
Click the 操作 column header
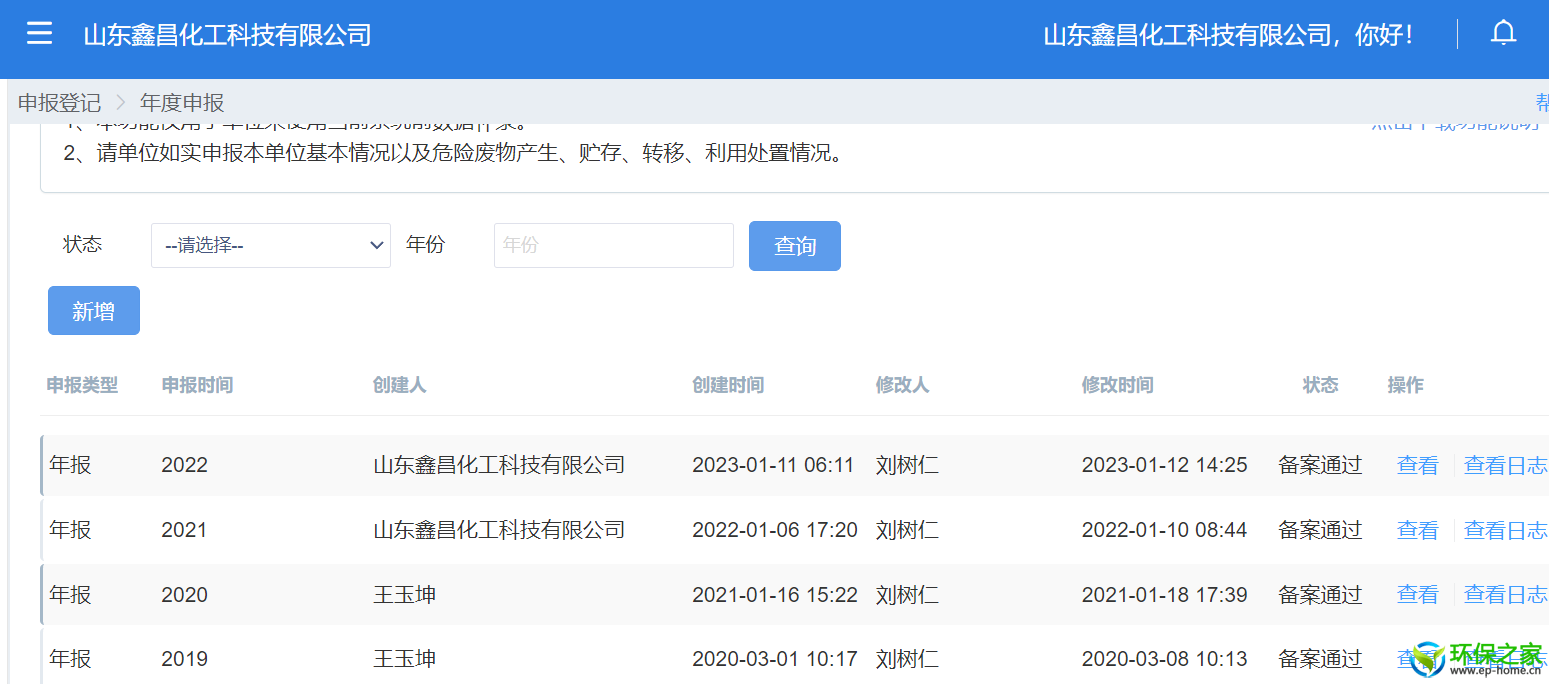(1406, 385)
